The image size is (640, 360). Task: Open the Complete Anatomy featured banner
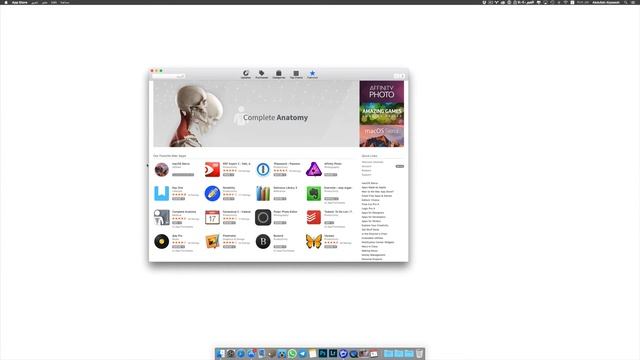[256, 113]
